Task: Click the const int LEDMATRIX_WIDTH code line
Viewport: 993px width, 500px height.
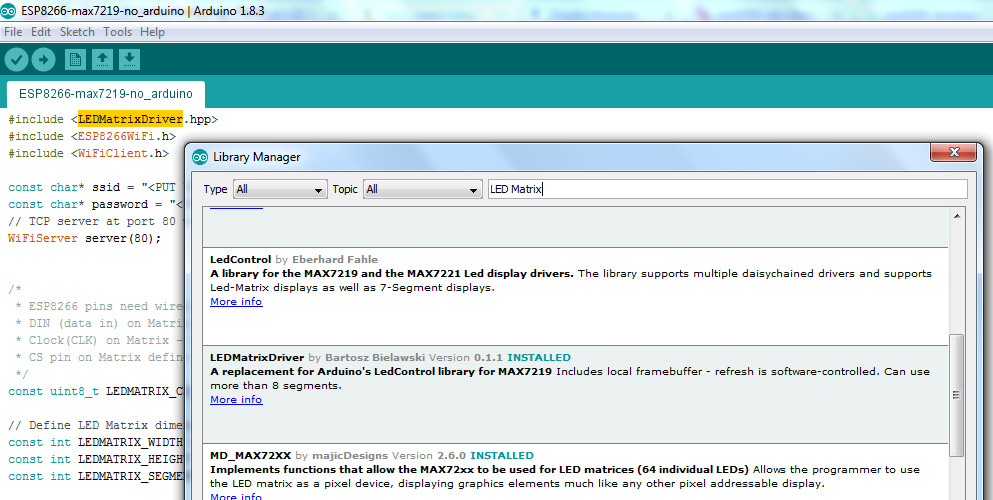Action: (96, 442)
